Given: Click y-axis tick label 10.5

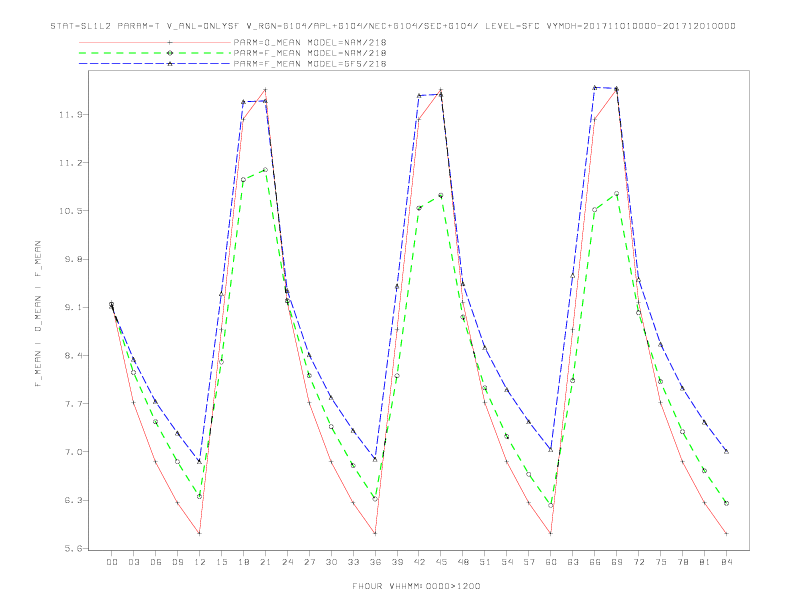Looking at the screenshot, I should pyautogui.click(x=70, y=211).
